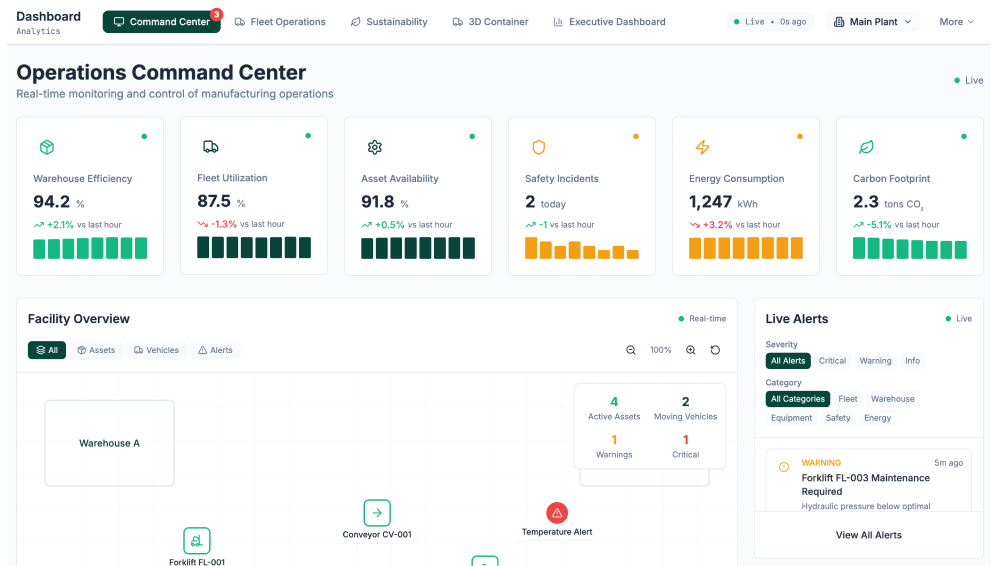1000x566 pixels.
Task: Select the Conveyor CV-001 icon on map
Action: (x=377, y=513)
